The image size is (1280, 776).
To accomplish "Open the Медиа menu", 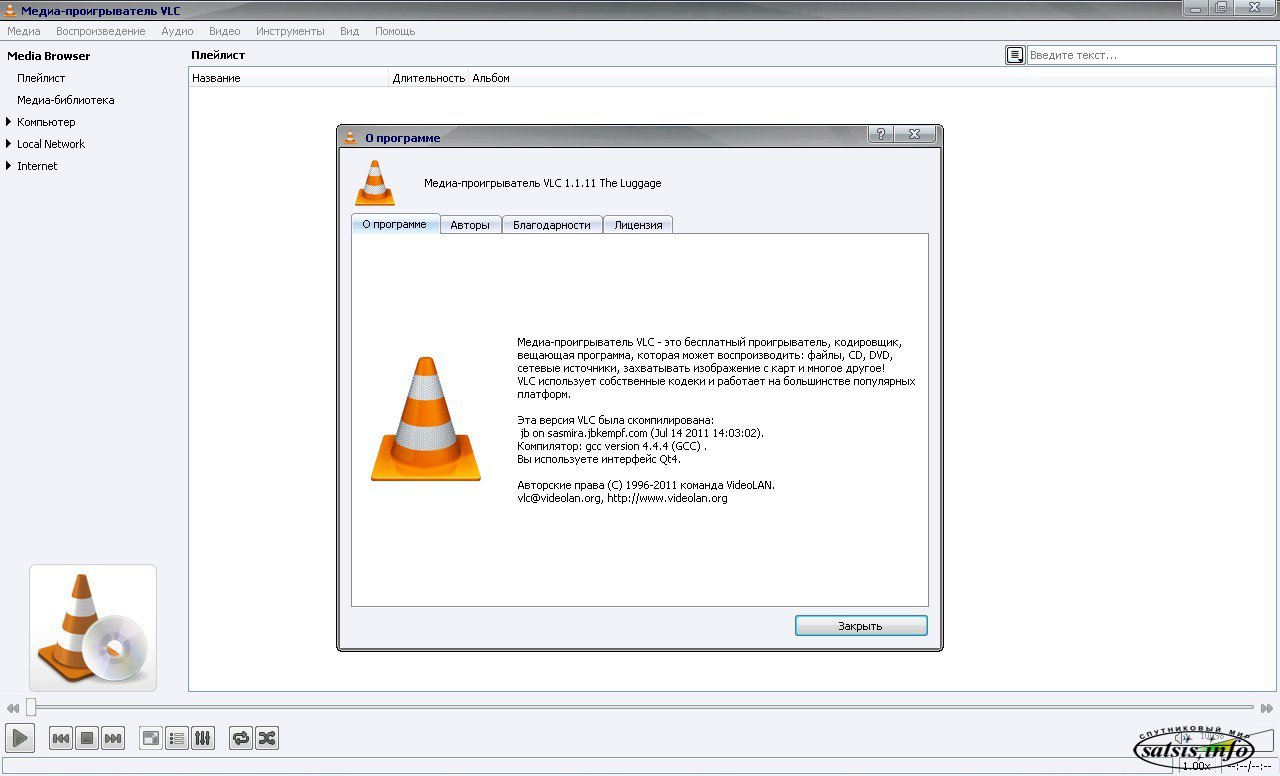I will [24, 31].
